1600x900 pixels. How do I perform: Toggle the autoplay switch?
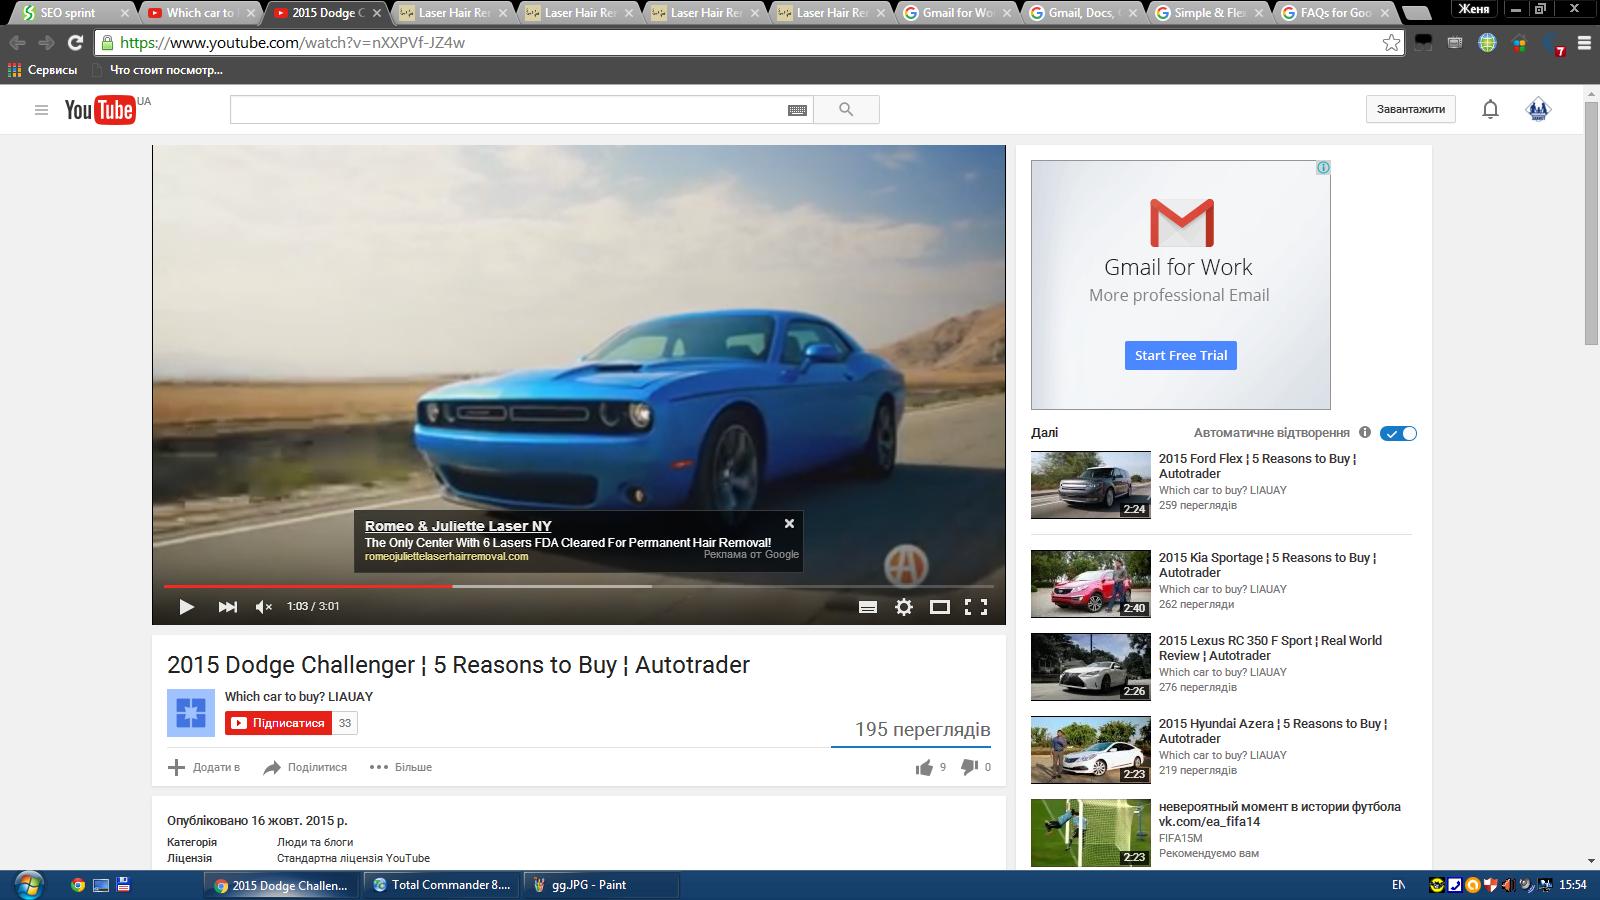click(1398, 433)
